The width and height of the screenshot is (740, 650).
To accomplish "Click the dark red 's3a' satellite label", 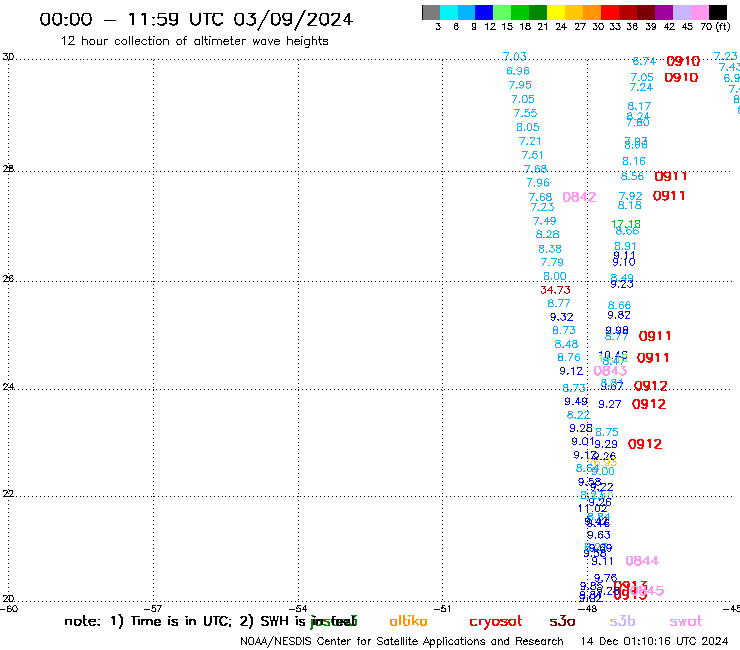I will coord(563,621).
